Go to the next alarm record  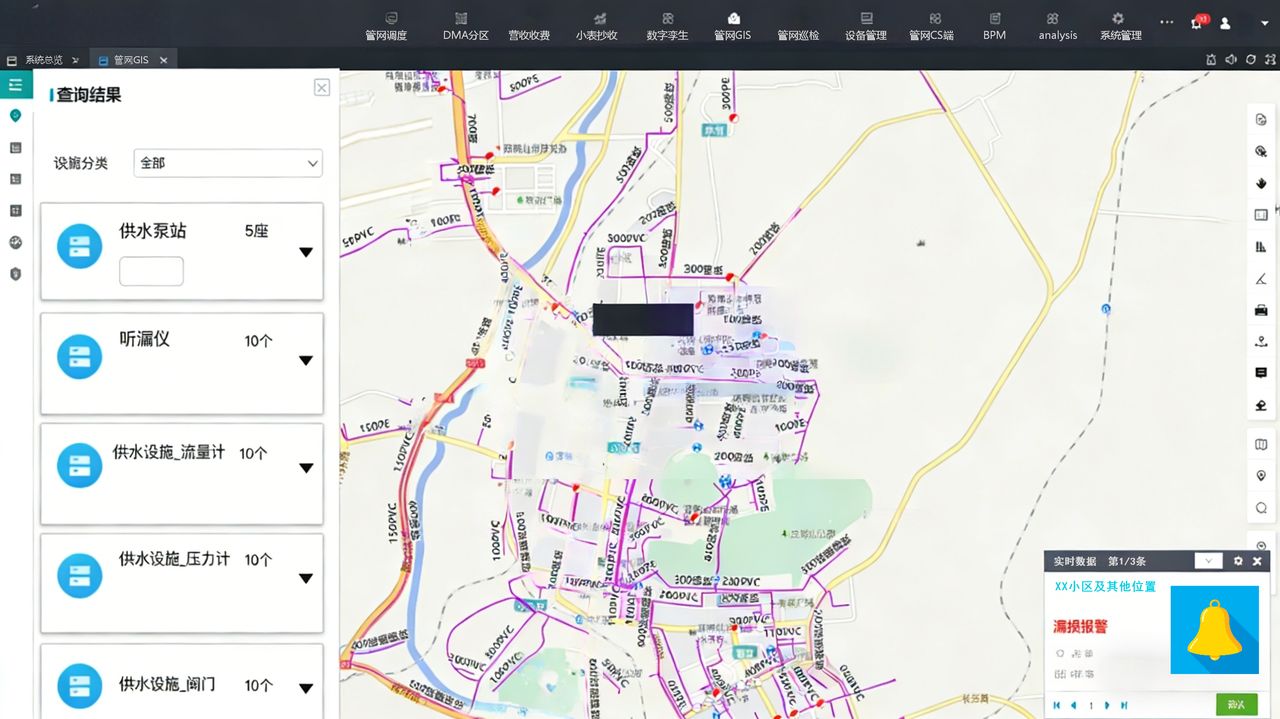pos(1107,706)
